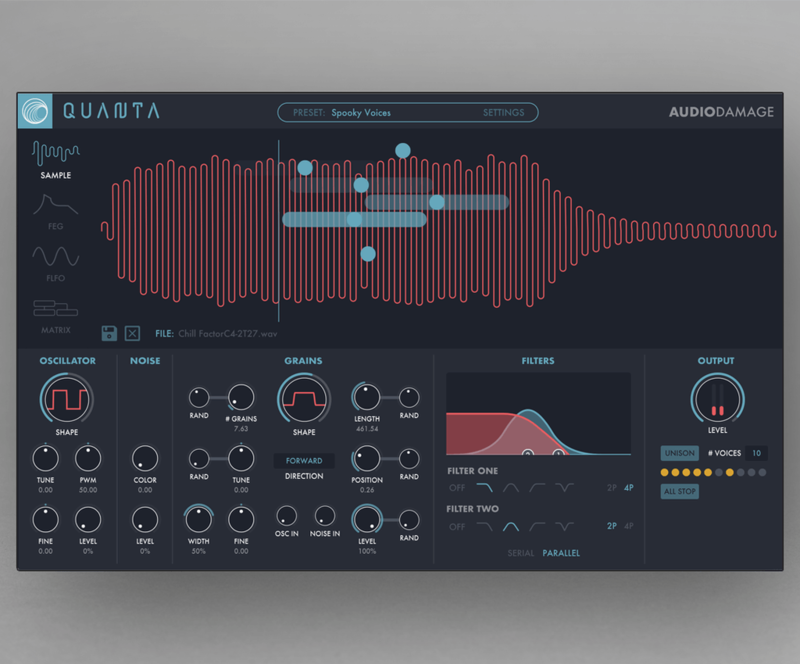Click the number of voices field
800x664 pixels.
click(755, 453)
